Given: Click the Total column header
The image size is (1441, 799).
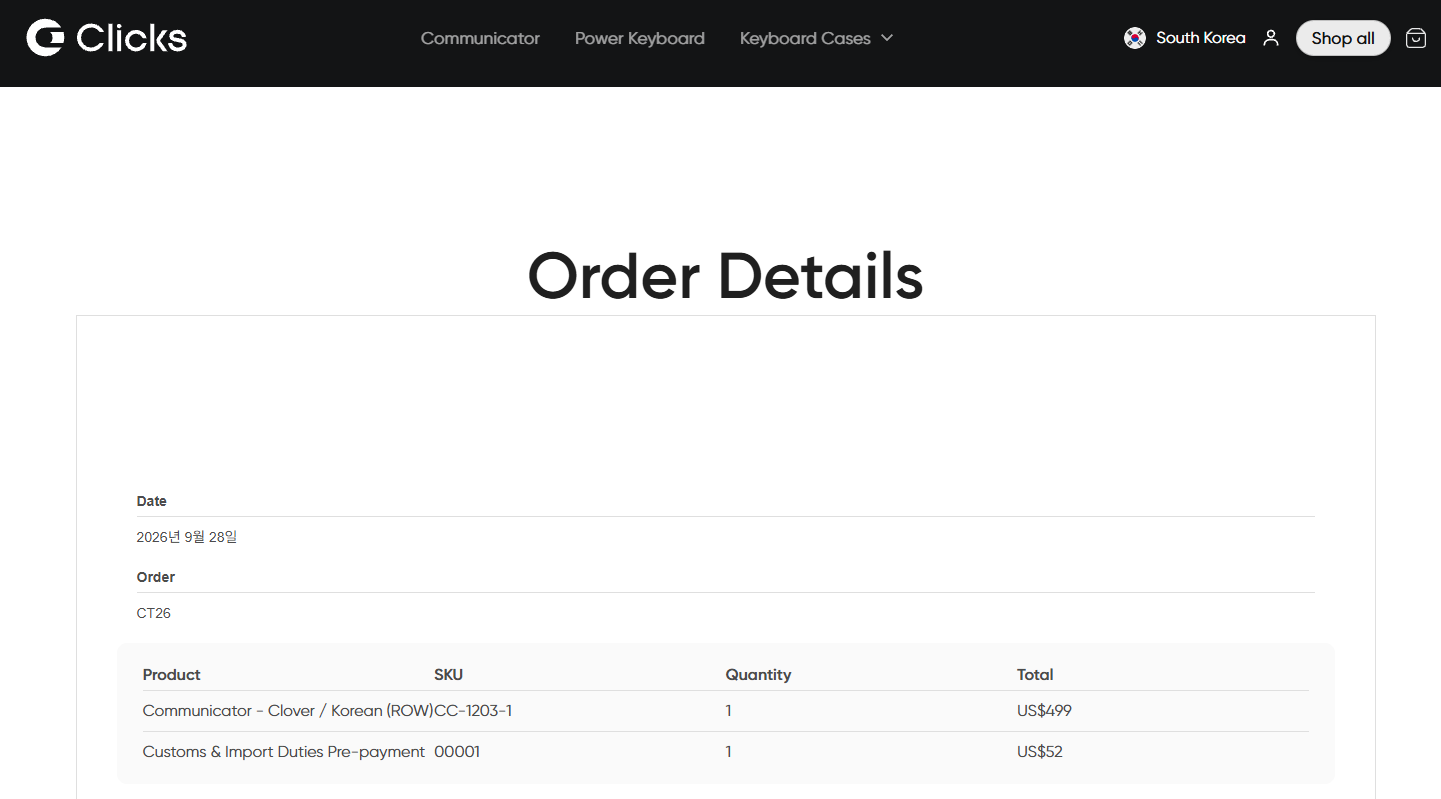Looking at the screenshot, I should point(1035,675).
